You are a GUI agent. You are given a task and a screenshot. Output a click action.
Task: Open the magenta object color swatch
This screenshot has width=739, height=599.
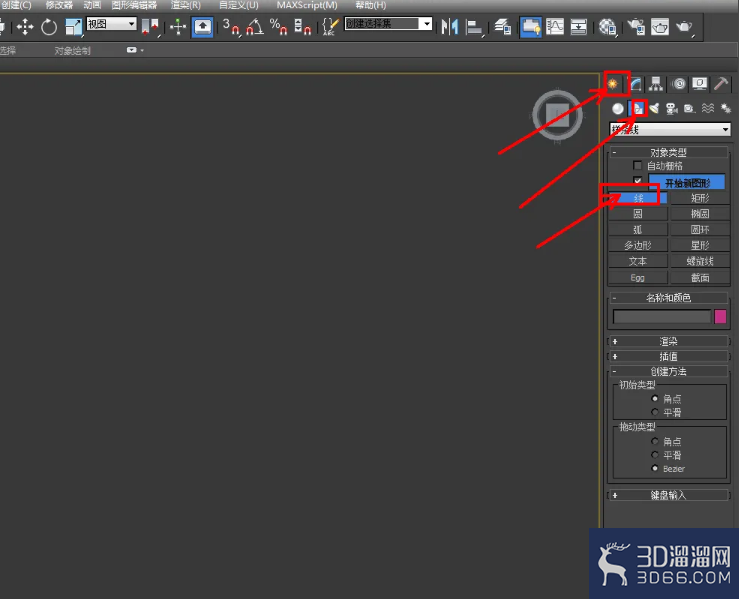(x=720, y=316)
